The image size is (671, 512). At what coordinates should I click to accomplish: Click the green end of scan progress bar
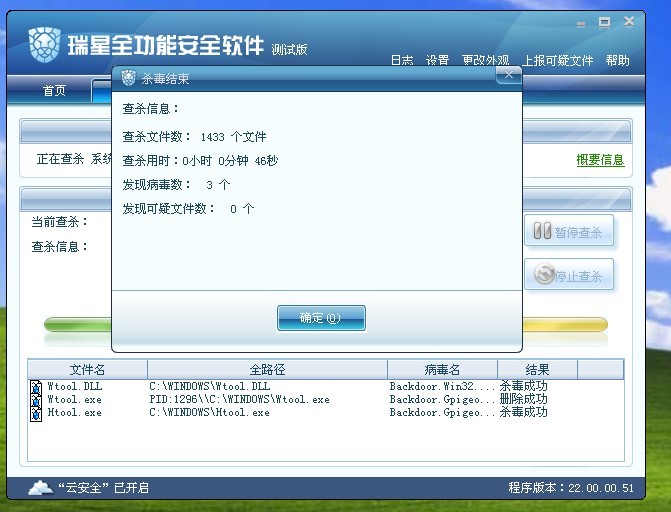click(x=78, y=324)
